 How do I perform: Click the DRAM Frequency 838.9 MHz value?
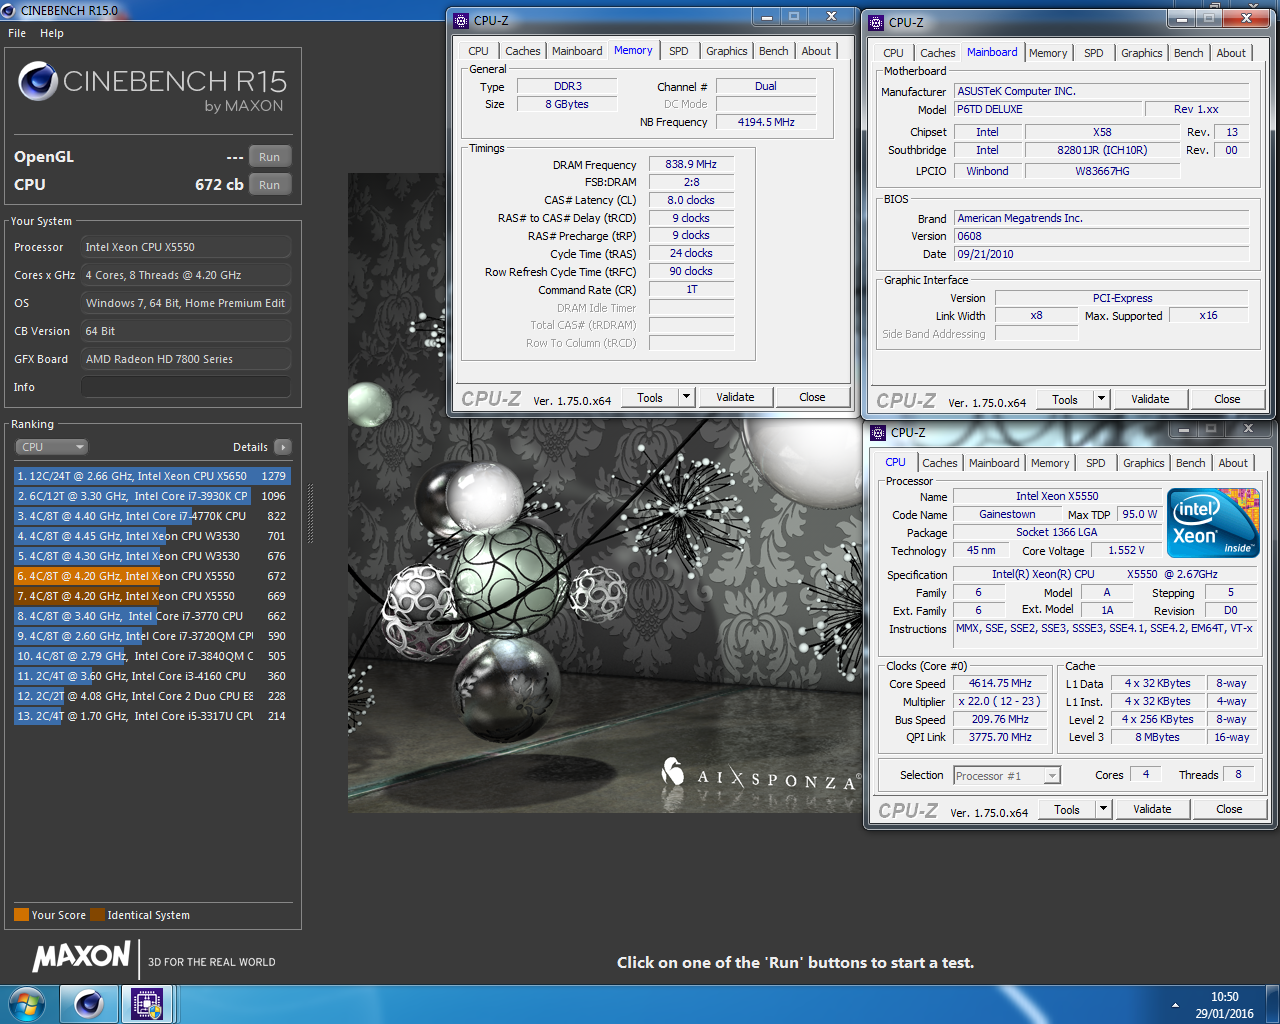[691, 164]
